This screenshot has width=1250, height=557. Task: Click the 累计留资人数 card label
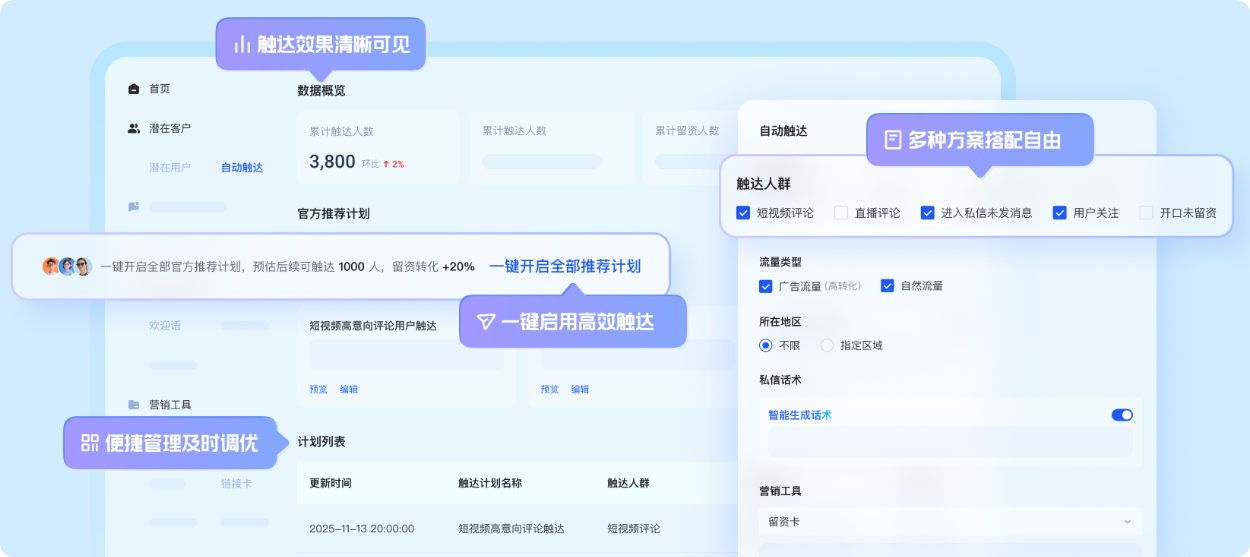[688, 131]
